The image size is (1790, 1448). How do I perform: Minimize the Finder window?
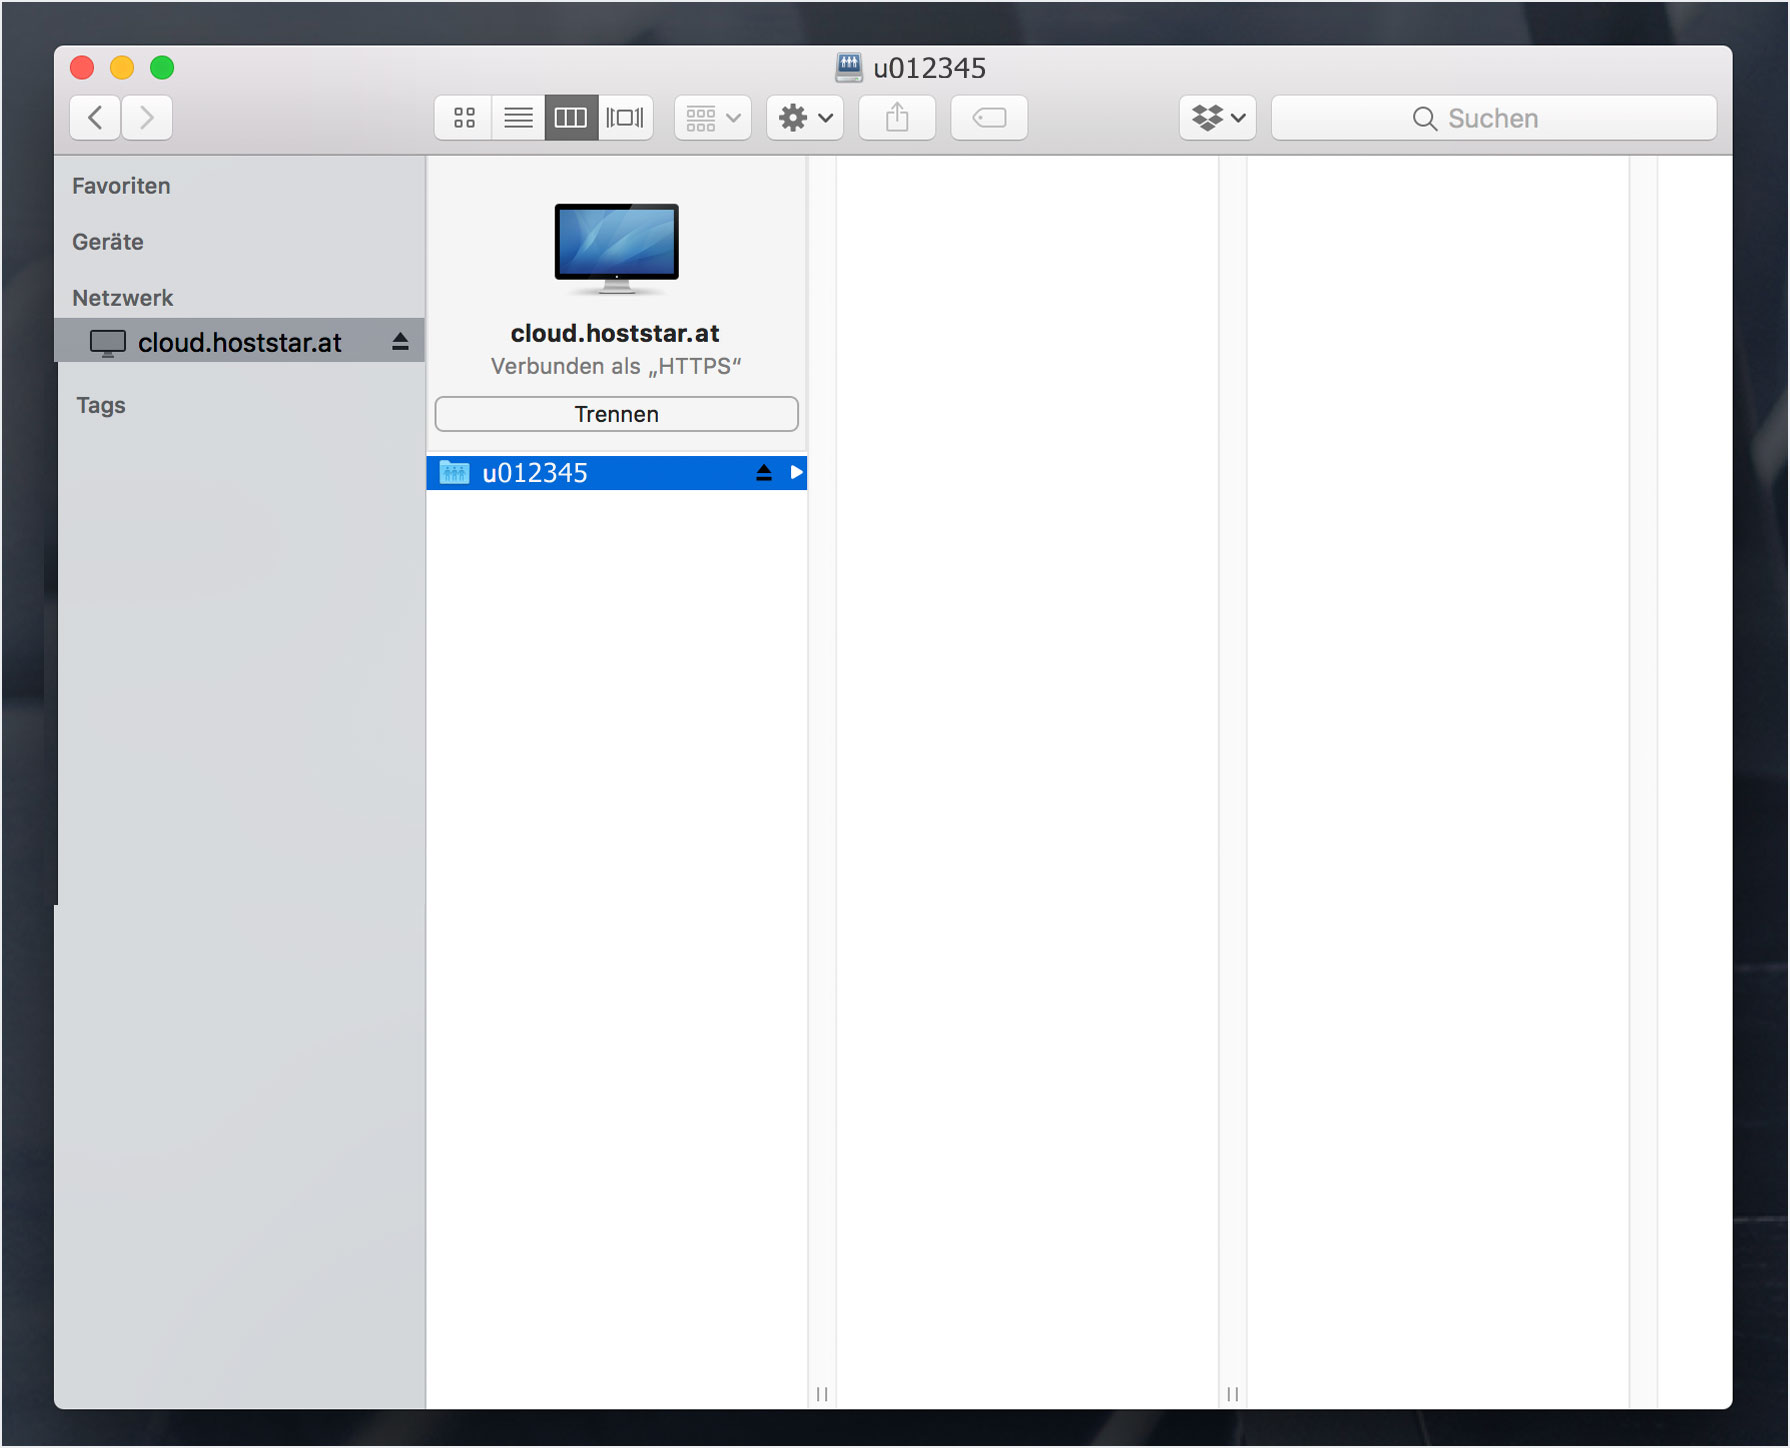[x=122, y=67]
